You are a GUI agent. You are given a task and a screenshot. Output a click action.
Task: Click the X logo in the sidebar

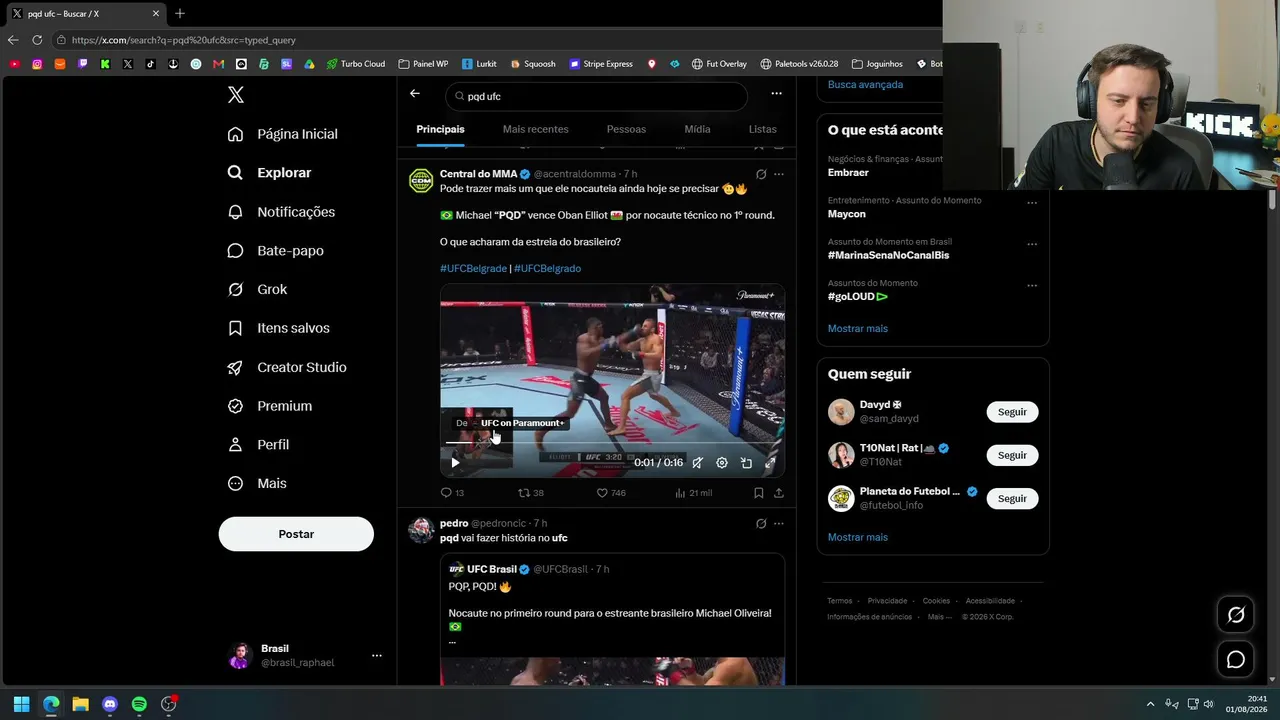pyautogui.click(x=236, y=95)
